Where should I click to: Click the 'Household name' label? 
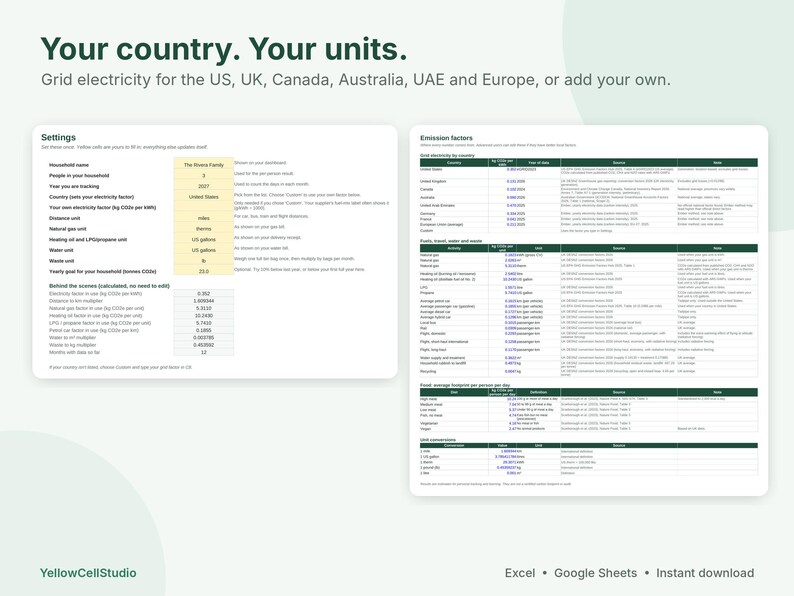click(69, 165)
